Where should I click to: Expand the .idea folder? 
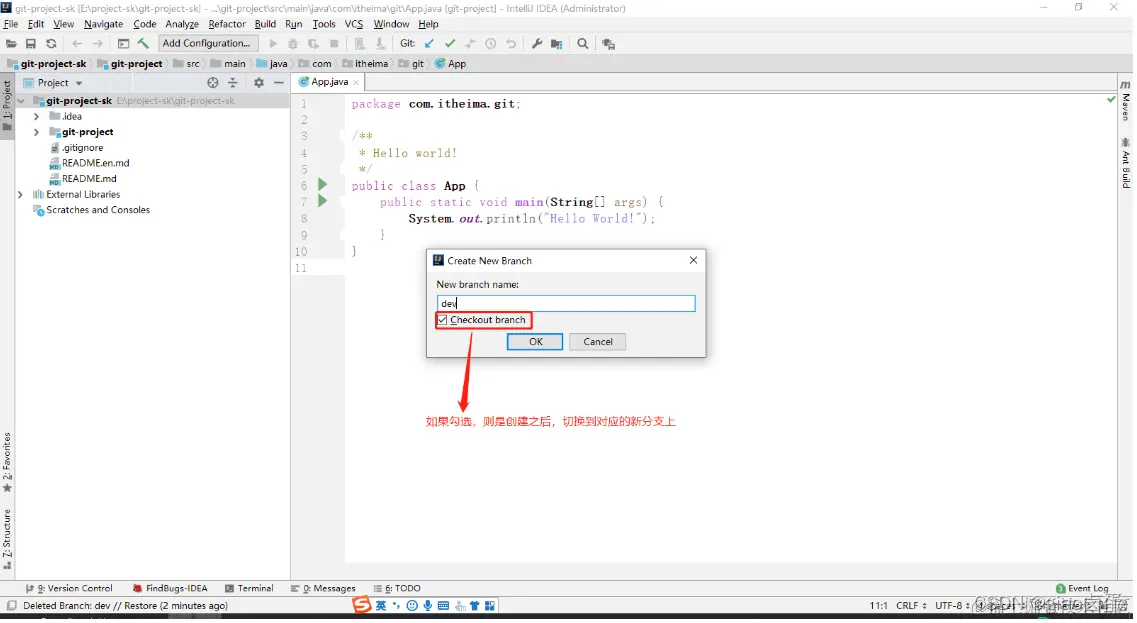pyautogui.click(x=36, y=116)
